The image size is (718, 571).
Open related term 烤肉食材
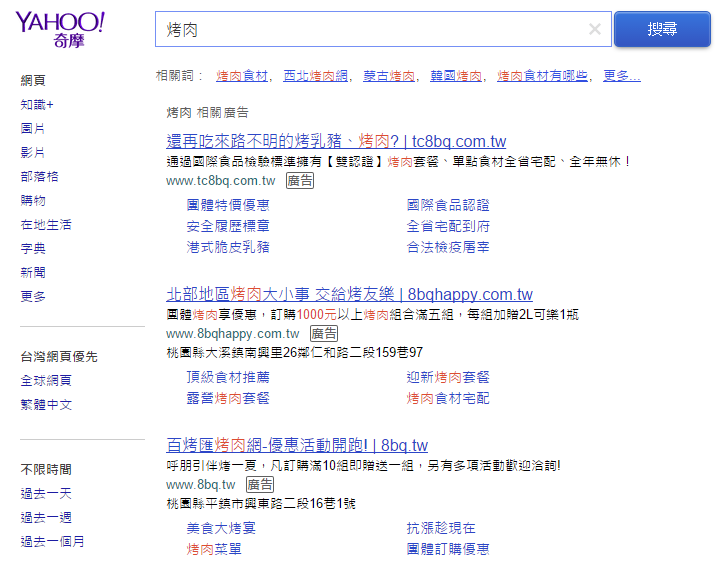click(x=242, y=76)
